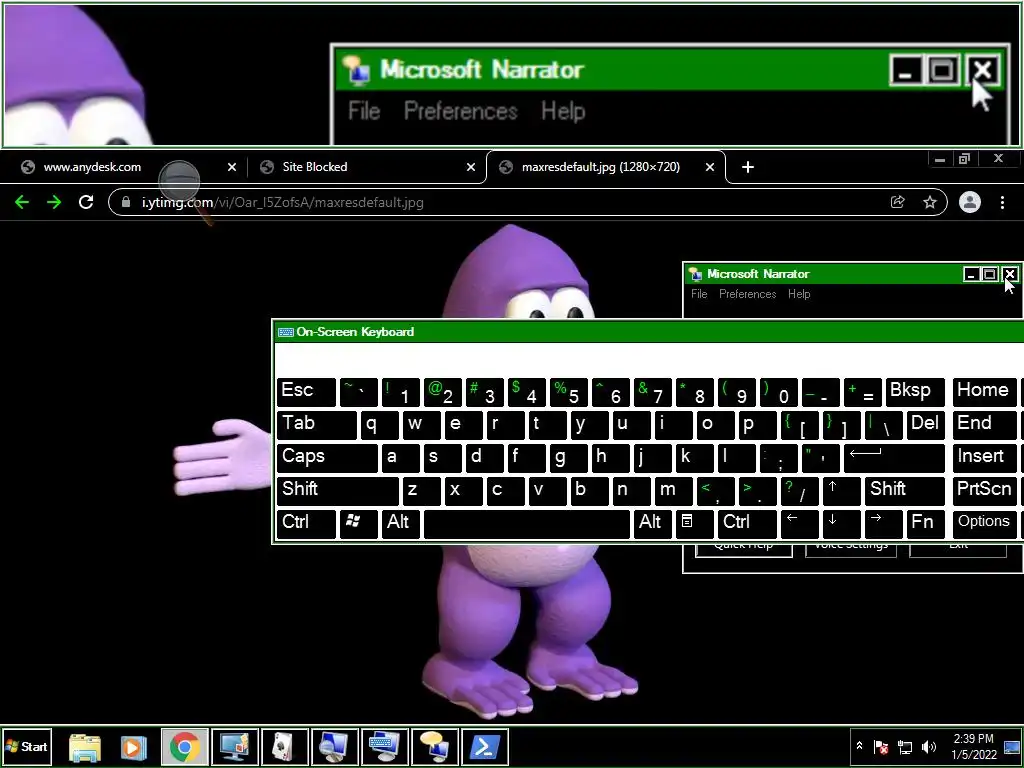Click the PrtScn key on the keyboard

(984, 491)
